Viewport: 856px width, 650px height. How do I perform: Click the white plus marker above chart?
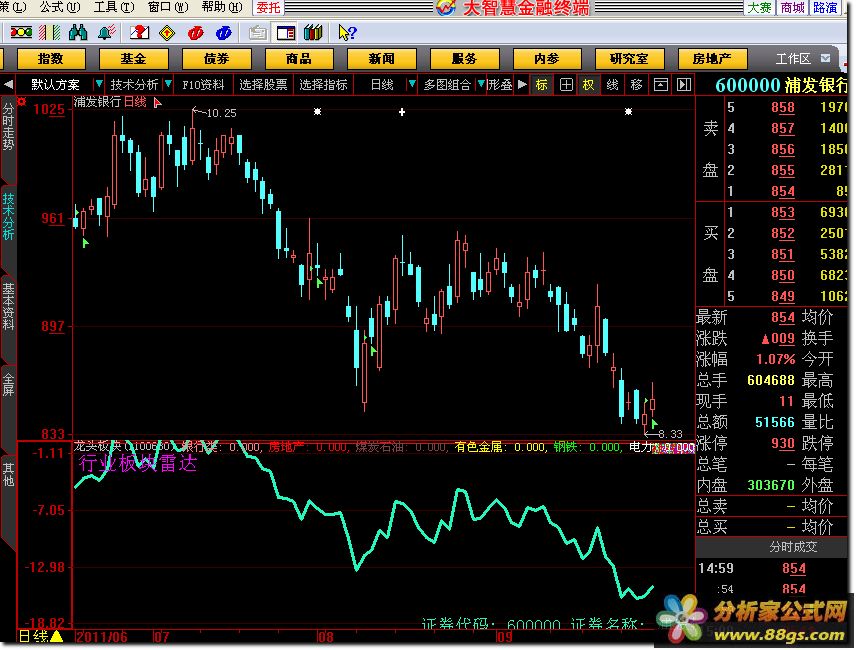402,112
